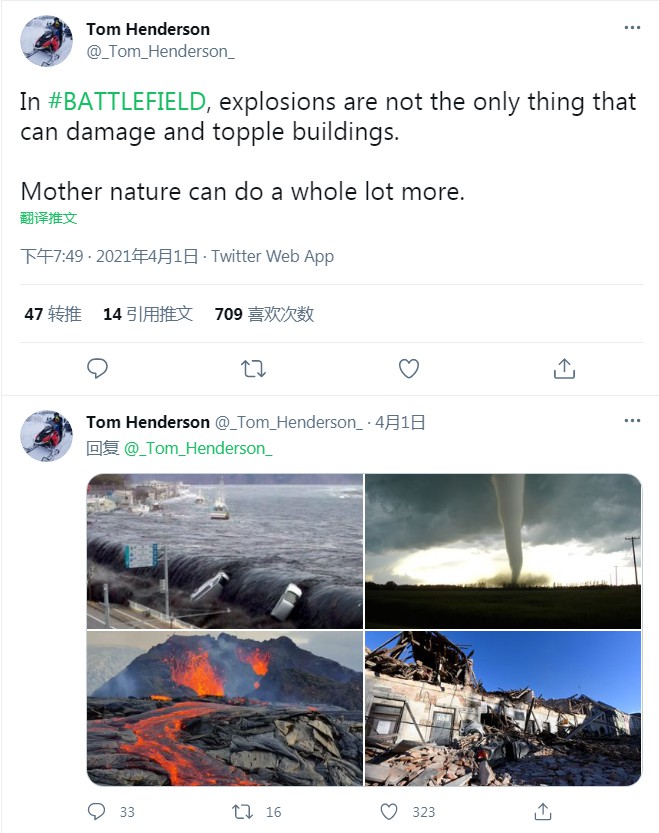Viewport: 659px width, 833px height.
Task: Like the main tweet with heart icon
Action: pyautogui.click(x=408, y=369)
